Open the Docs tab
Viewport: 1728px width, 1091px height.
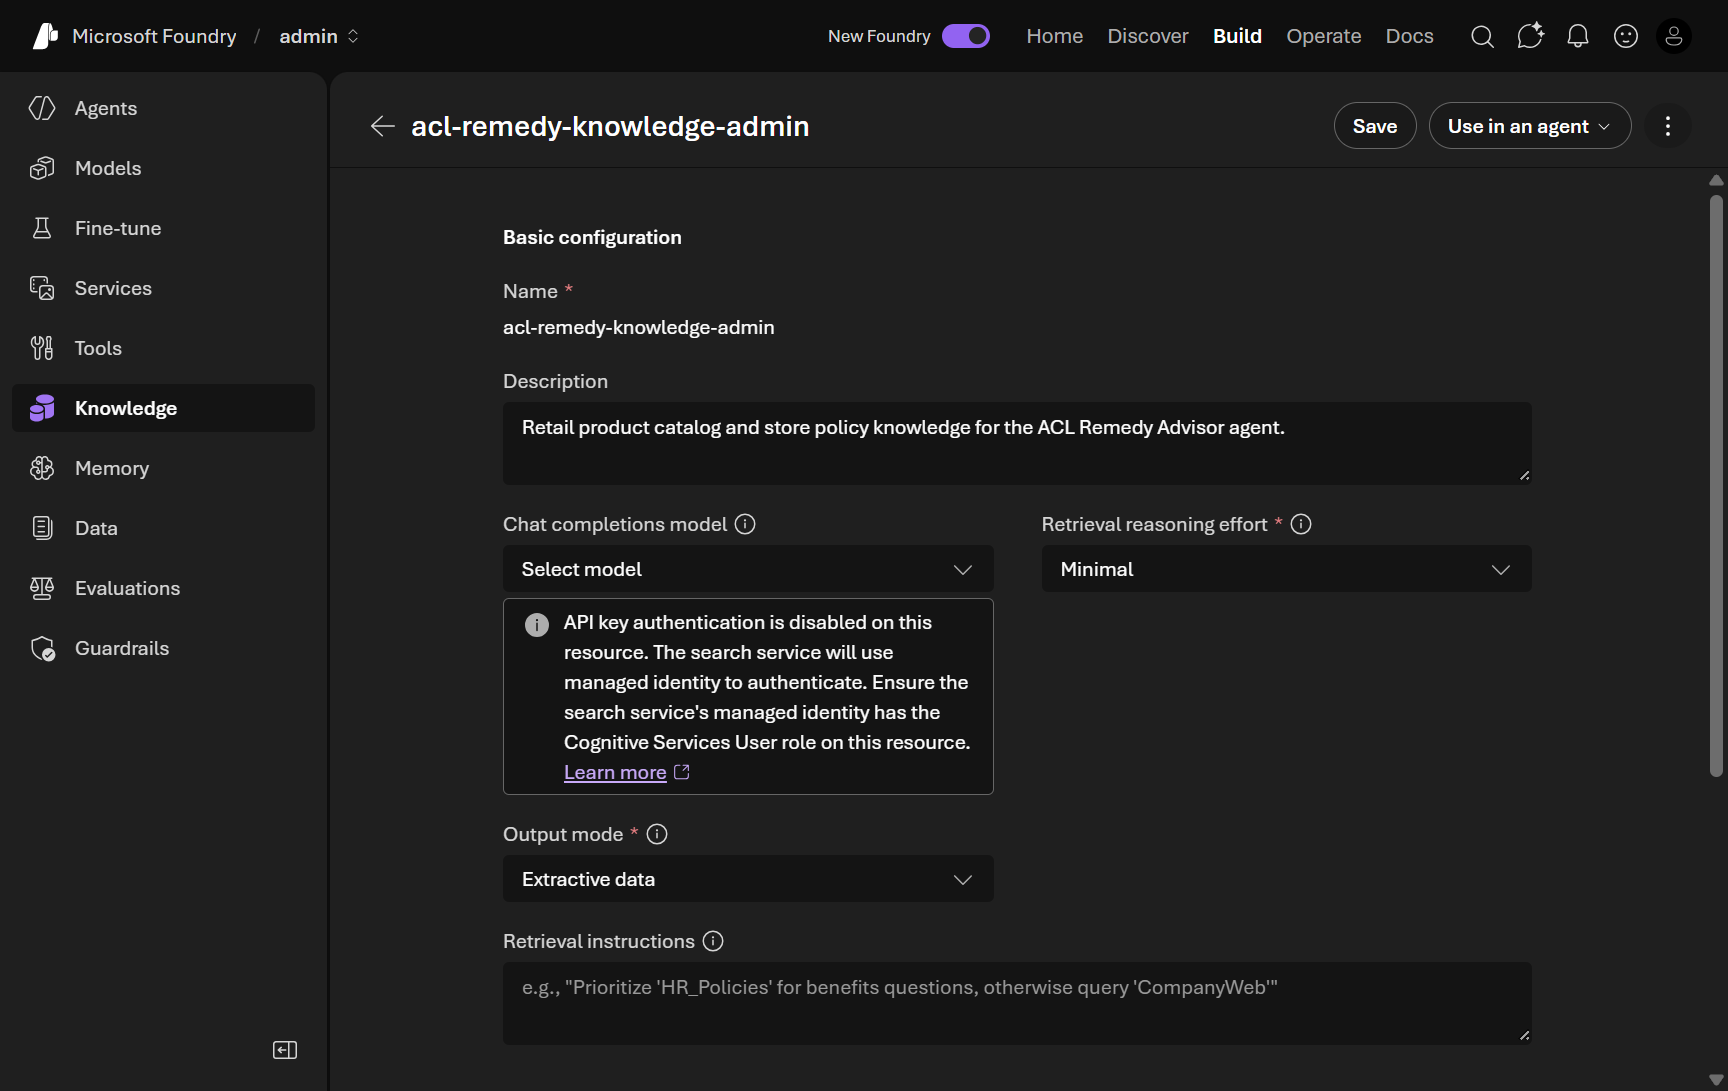coord(1409,37)
